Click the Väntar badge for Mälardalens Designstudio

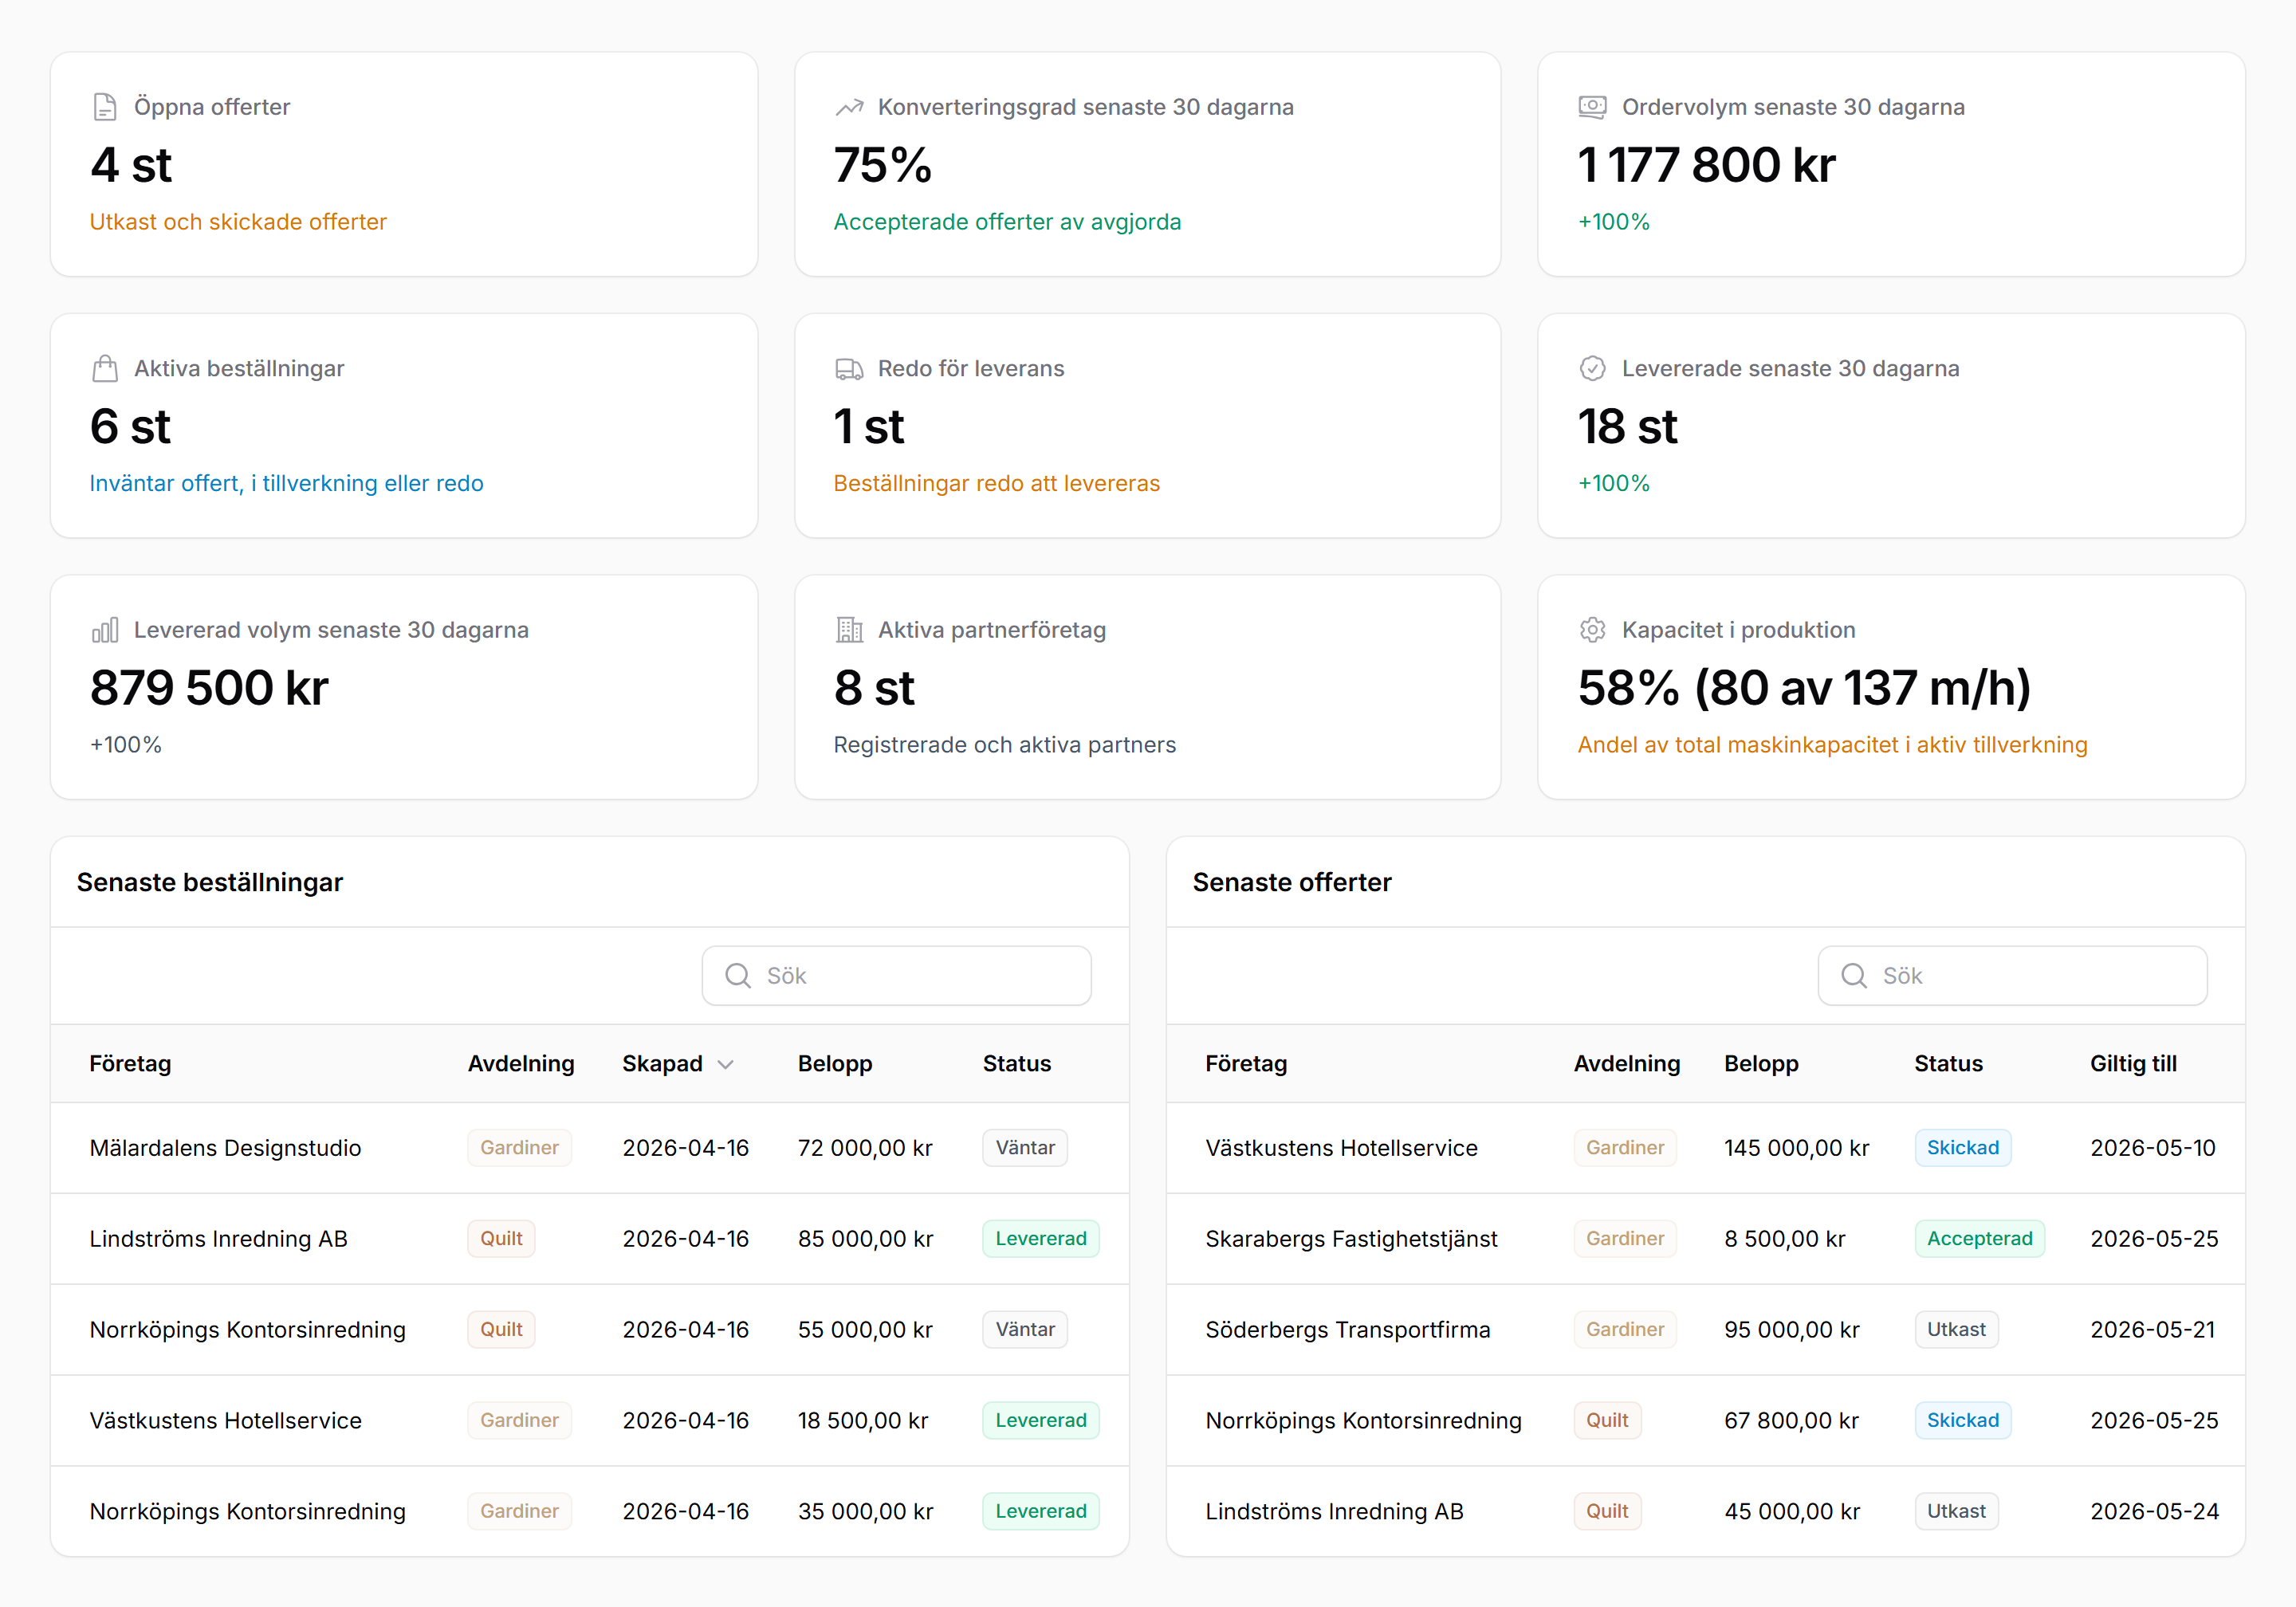[1024, 1147]
